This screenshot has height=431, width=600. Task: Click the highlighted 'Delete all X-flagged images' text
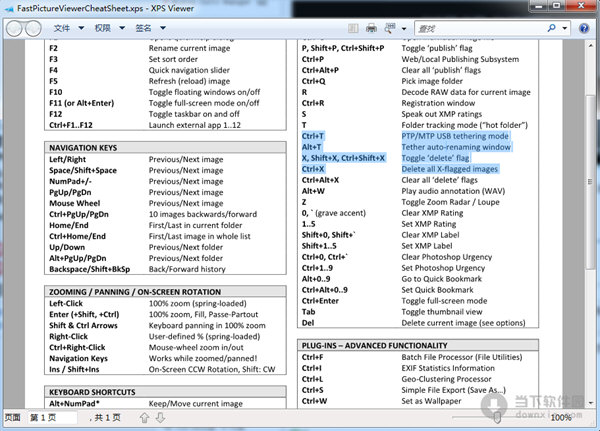450,169
